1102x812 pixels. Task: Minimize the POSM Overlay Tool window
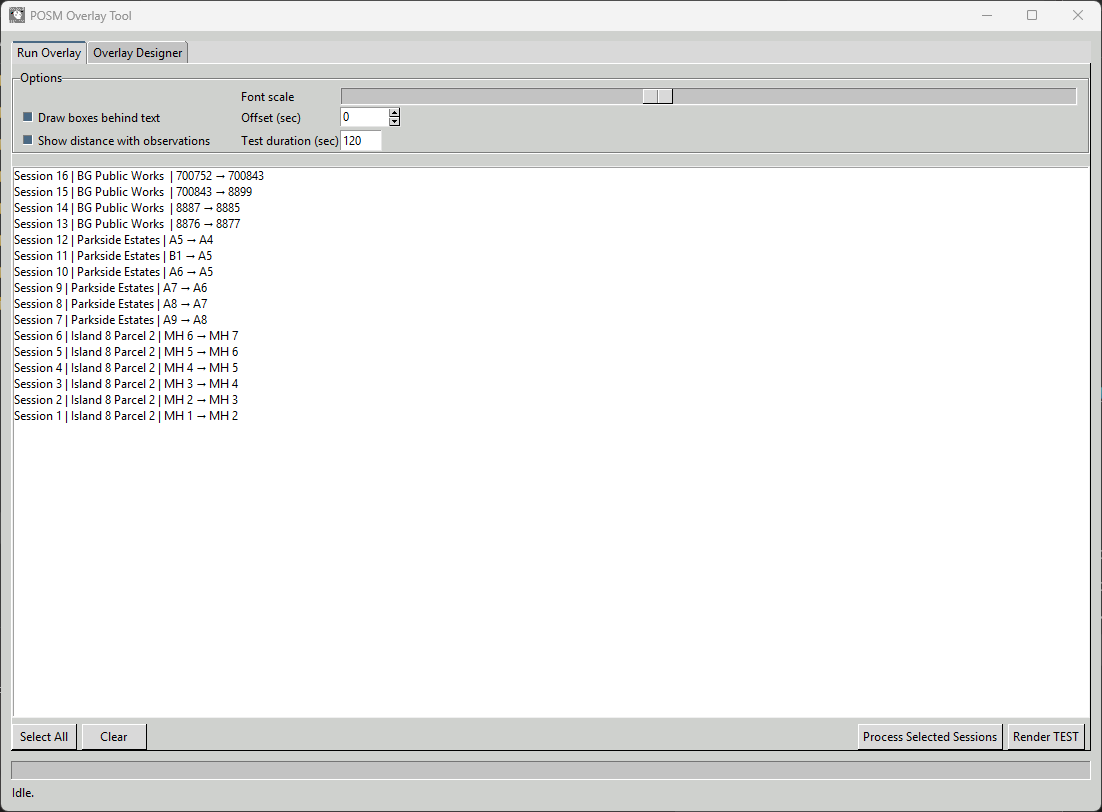click(x=987, y=15)
